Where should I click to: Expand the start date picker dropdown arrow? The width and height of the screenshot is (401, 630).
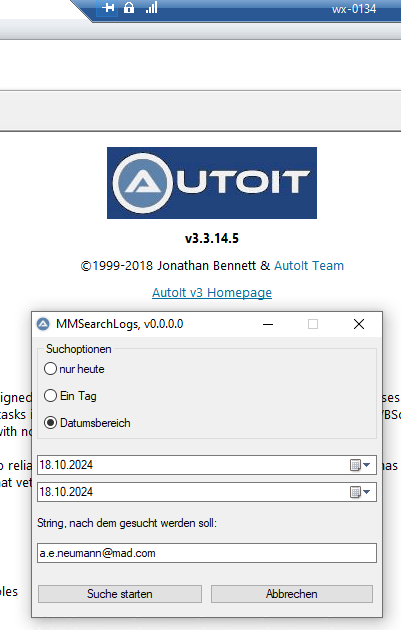click(x=366, y=465)
